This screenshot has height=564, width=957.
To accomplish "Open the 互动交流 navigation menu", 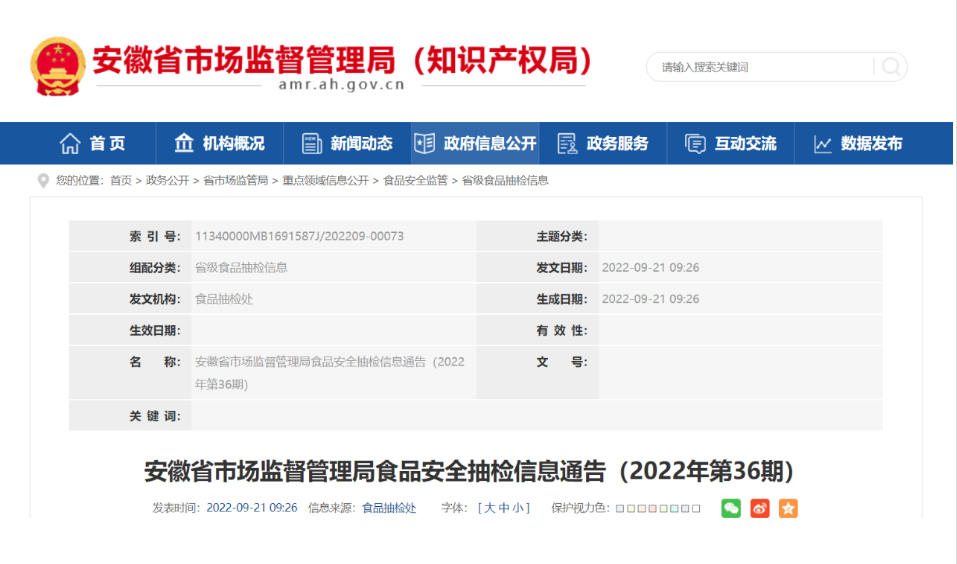I will pyautogui.click(x=731, y=144).
